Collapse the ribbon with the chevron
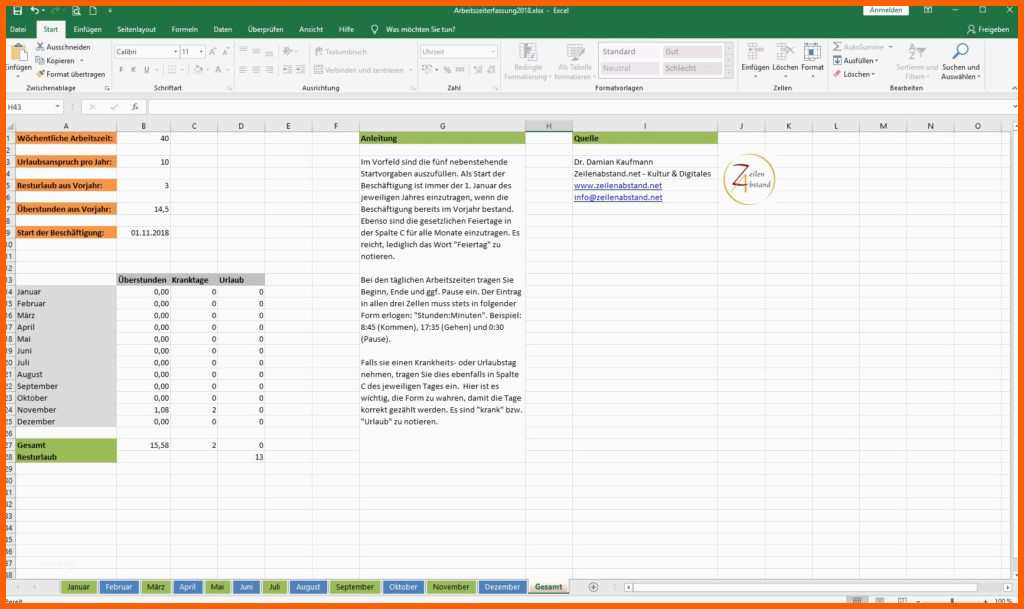Viewport: 1024px width, 609px height. [x=1014, y=88]
